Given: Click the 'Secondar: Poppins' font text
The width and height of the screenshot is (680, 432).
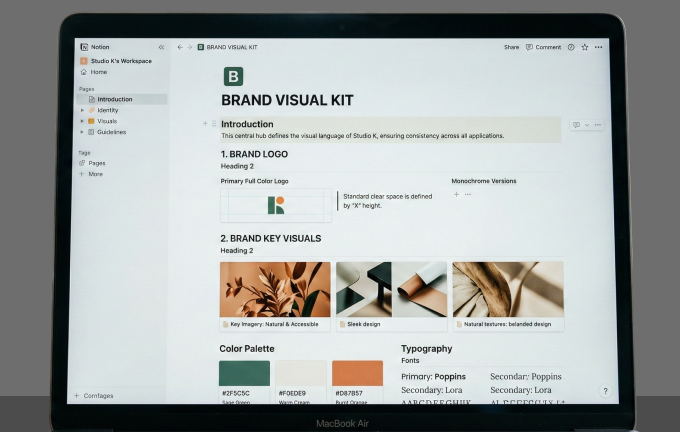Looking at the screenshot, I should click(526, 376).
